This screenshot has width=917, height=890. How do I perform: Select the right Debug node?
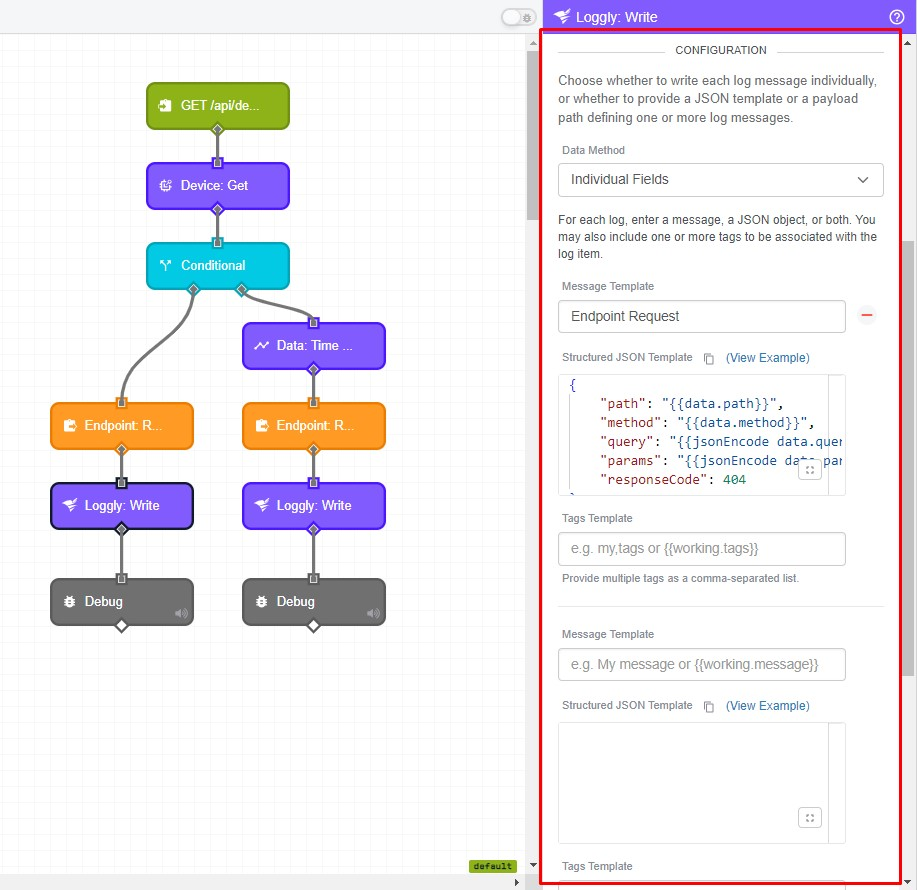314,602
